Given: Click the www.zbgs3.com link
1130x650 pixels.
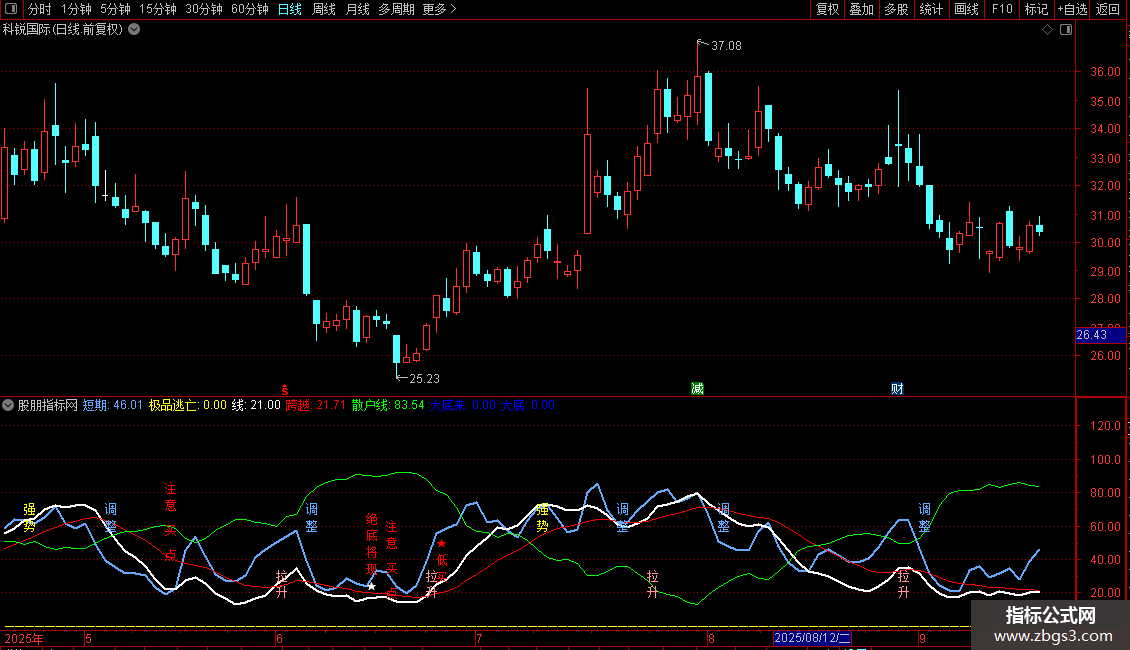Looking at the screenshot, I should click(x=1053, y=636).
